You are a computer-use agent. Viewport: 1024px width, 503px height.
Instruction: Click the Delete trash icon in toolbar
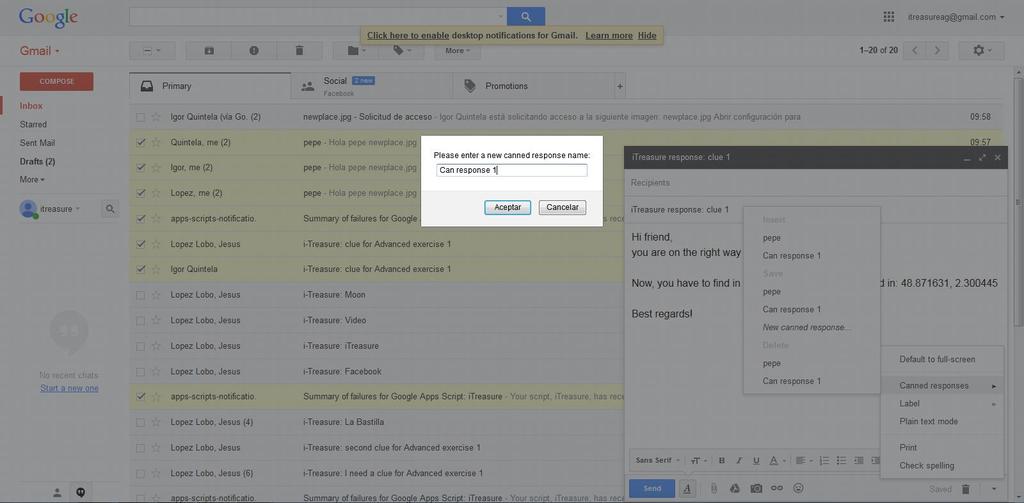click(299, 50)
